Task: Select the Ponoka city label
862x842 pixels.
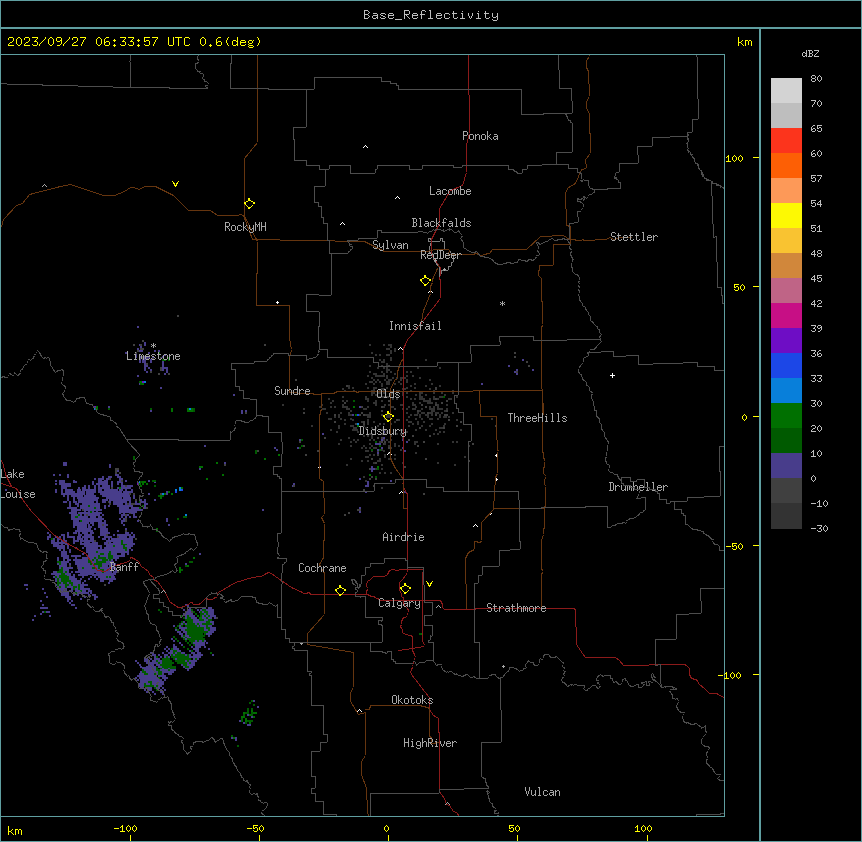Action: (480, 136)
